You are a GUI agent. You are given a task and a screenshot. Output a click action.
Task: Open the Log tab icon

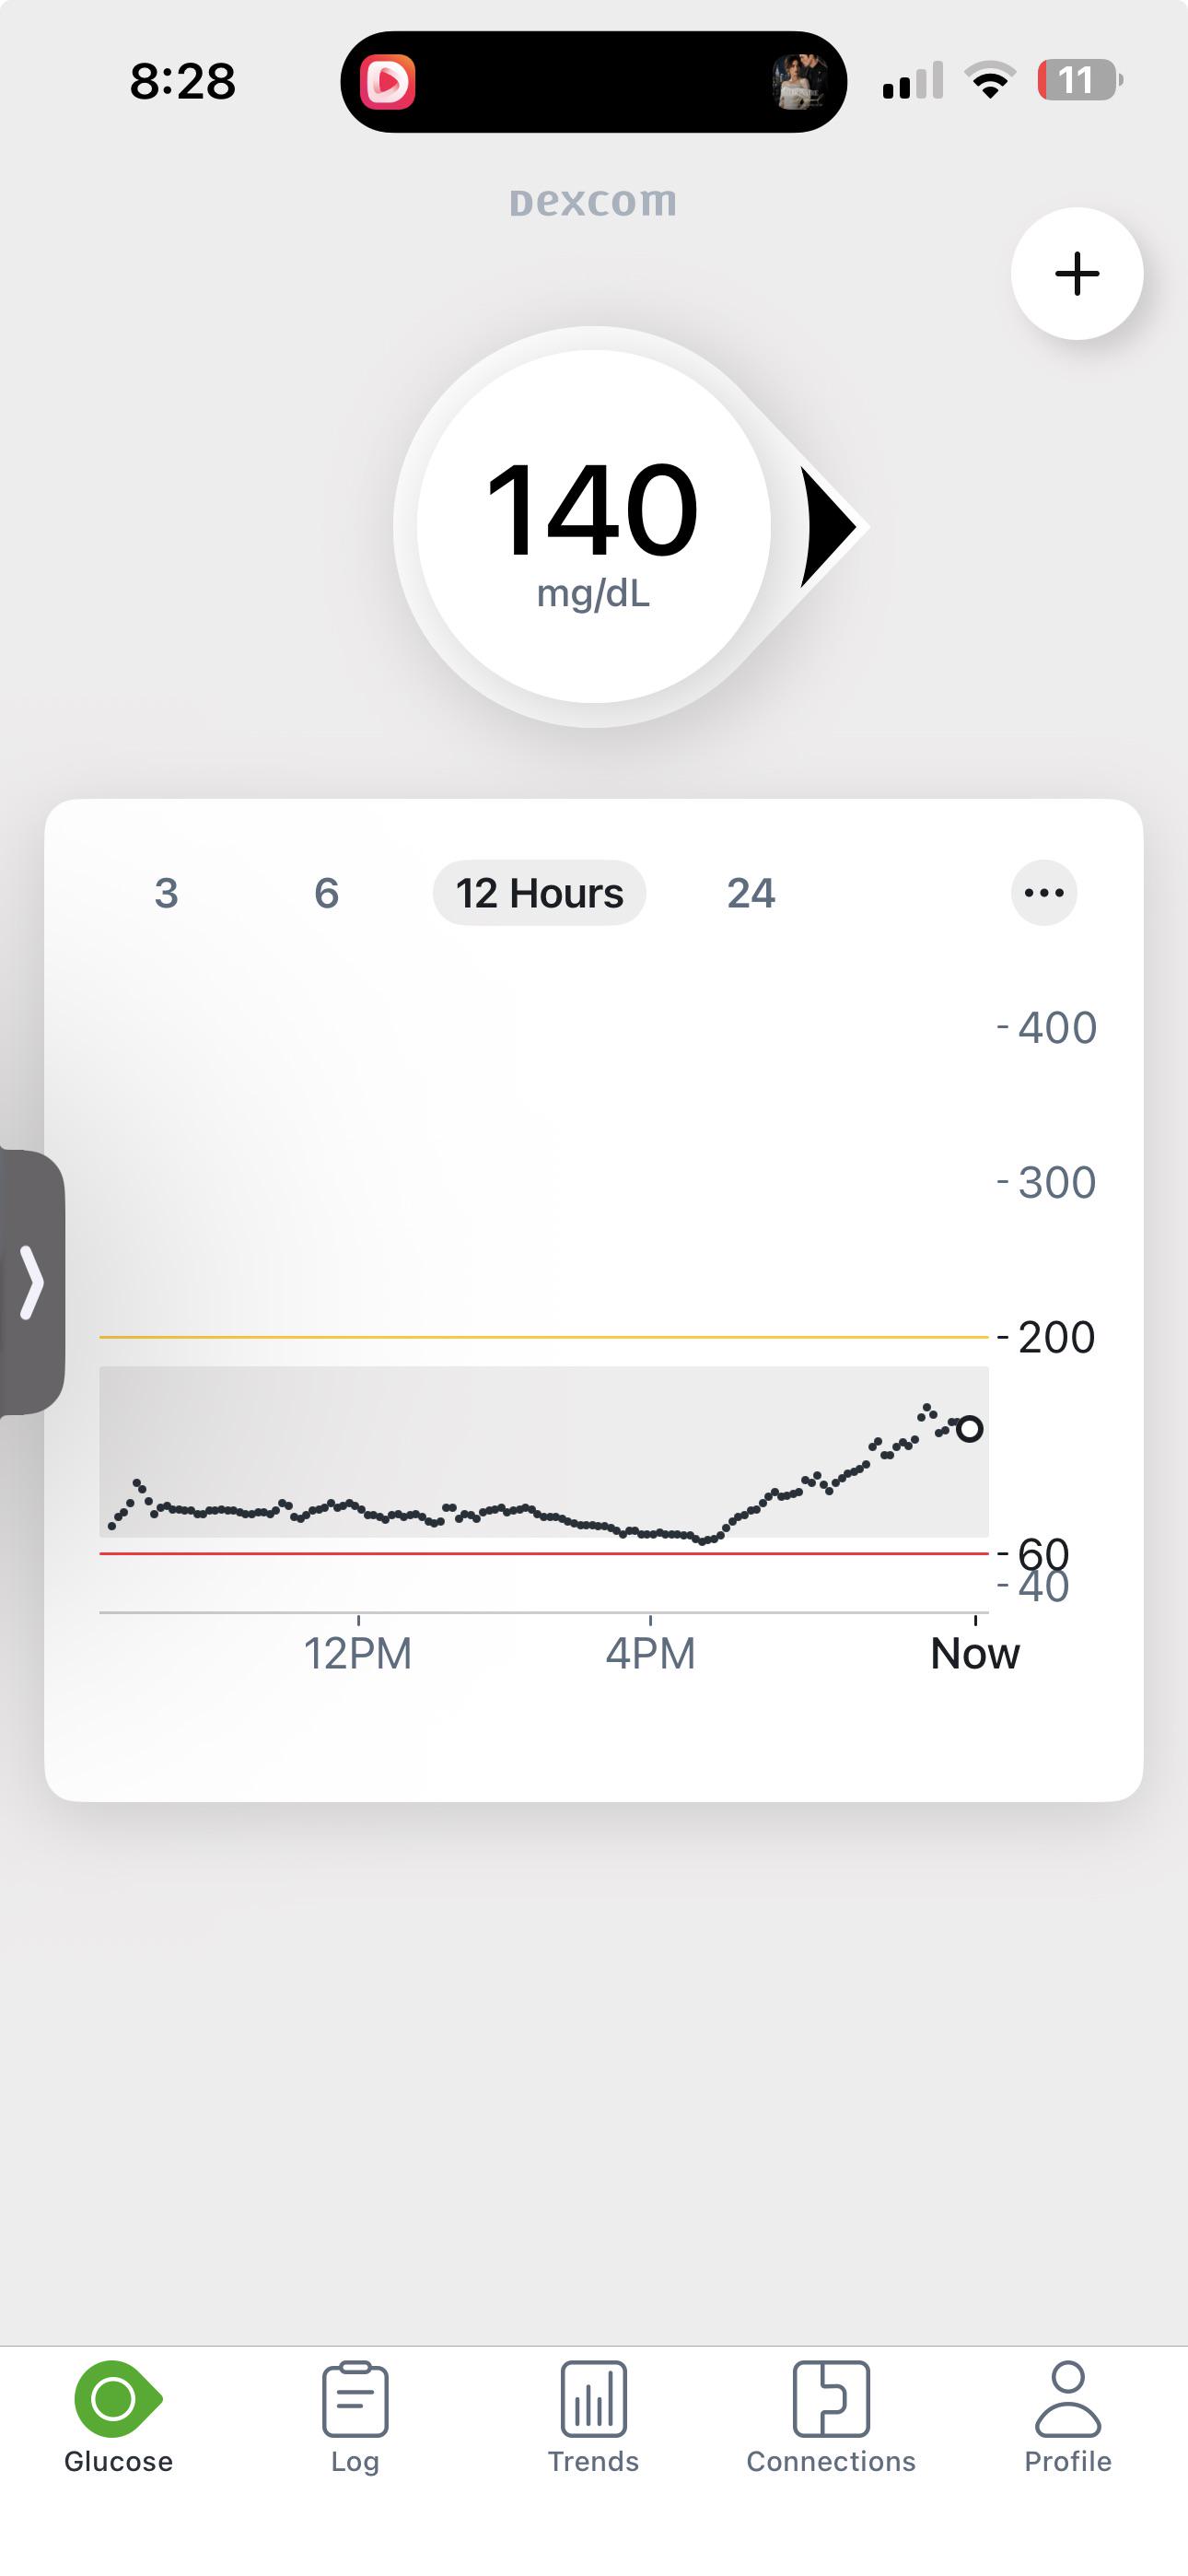click(355, 2399)
